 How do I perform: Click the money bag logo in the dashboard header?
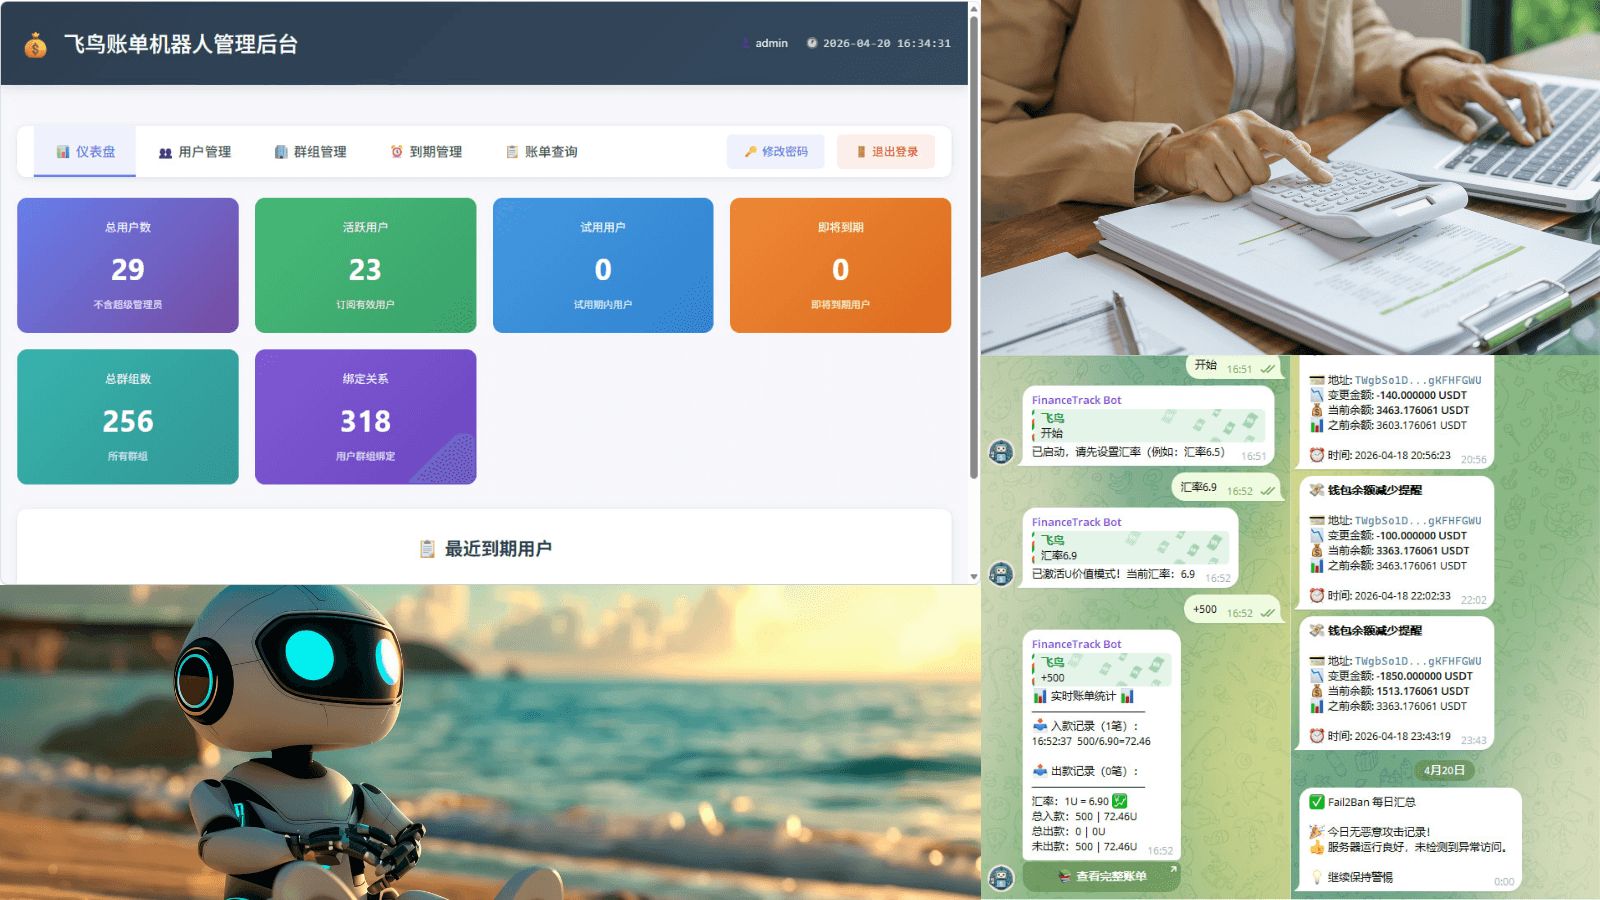click(36, 45)
